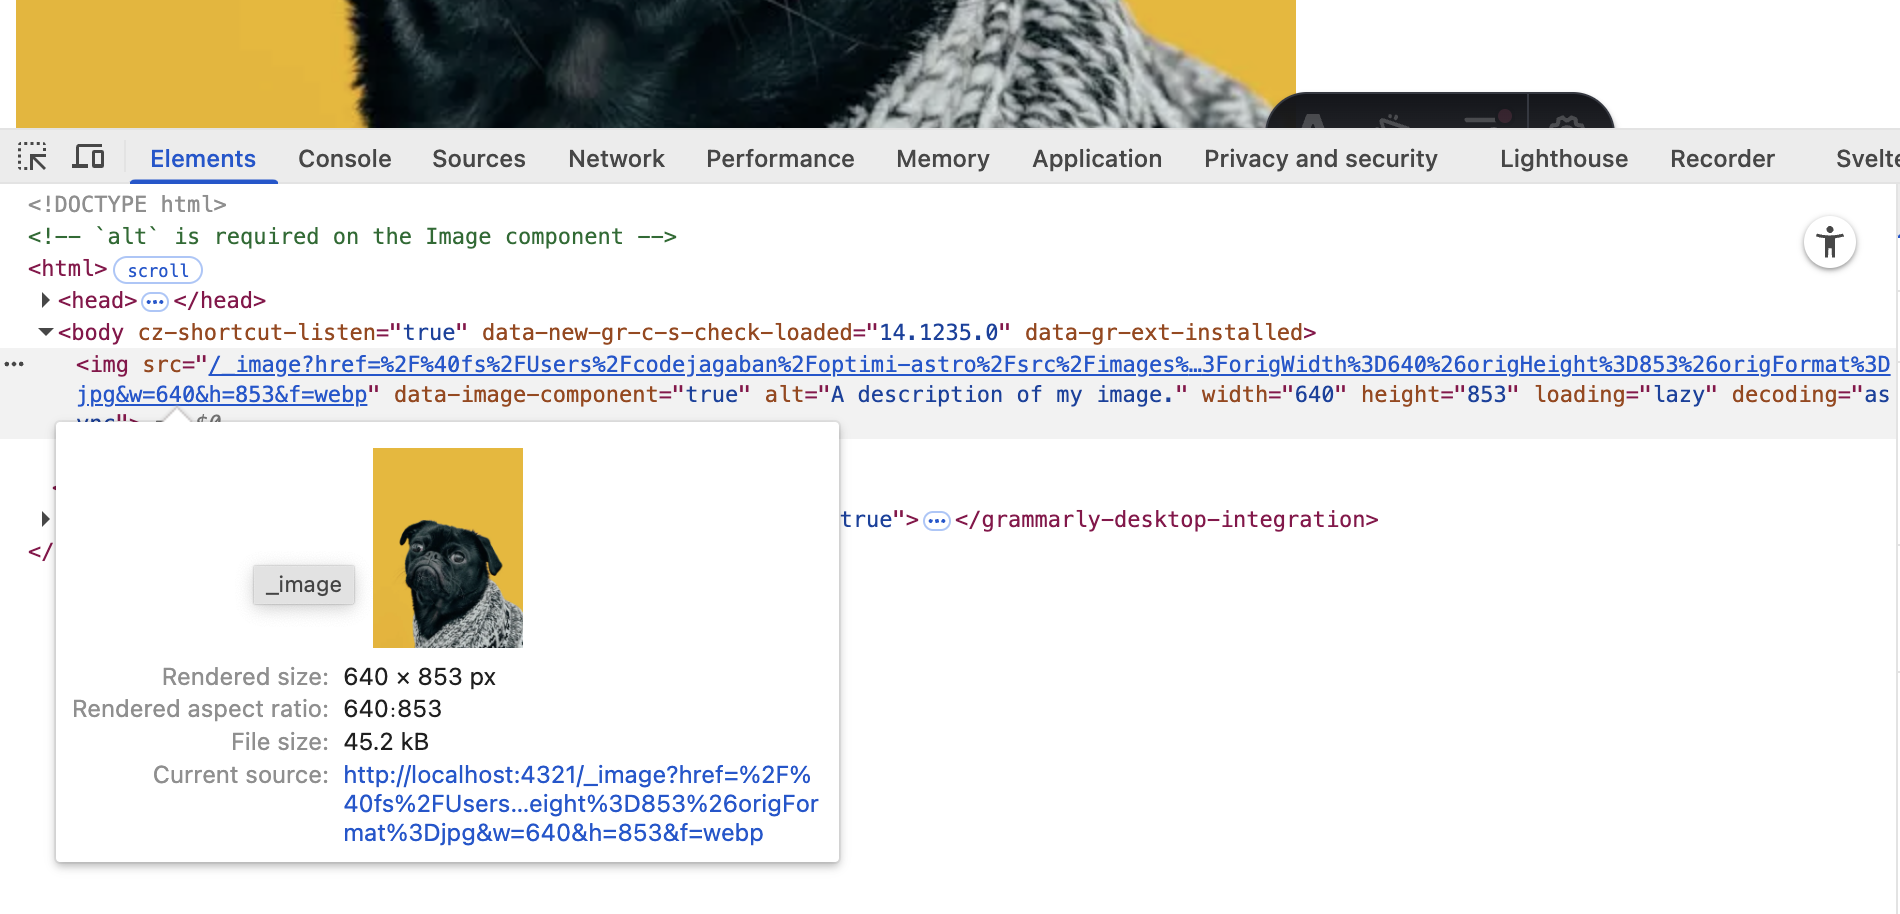This screenshot has height=914, width=1900.
Task: Switch to the Recorder tab
Action: point(1722,158)
